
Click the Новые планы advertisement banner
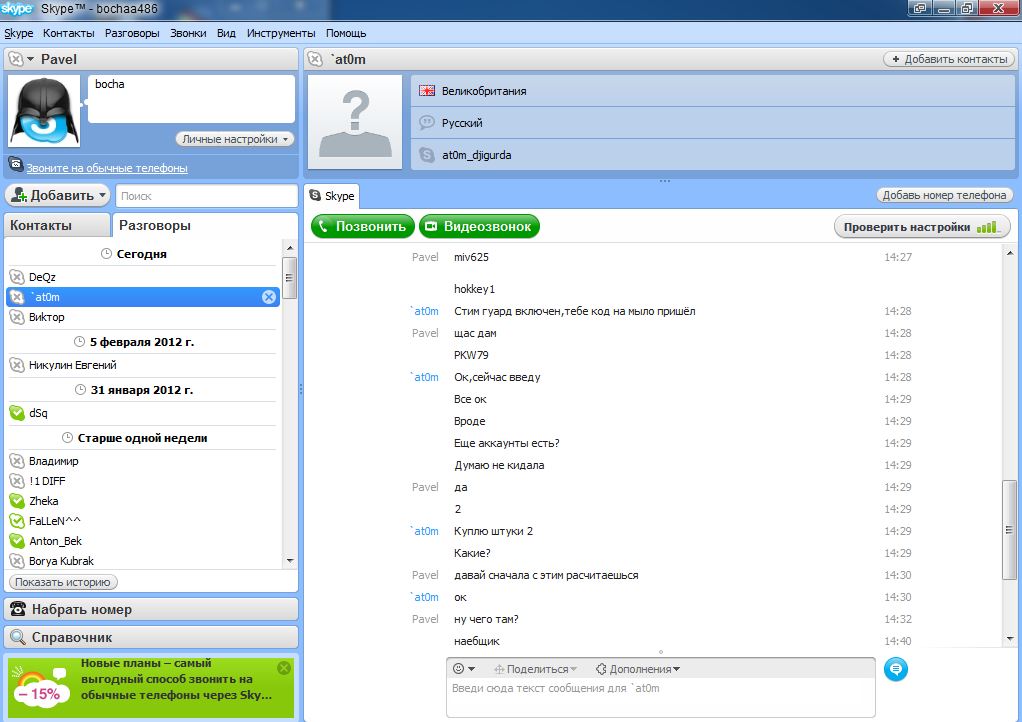click(151, 687)
